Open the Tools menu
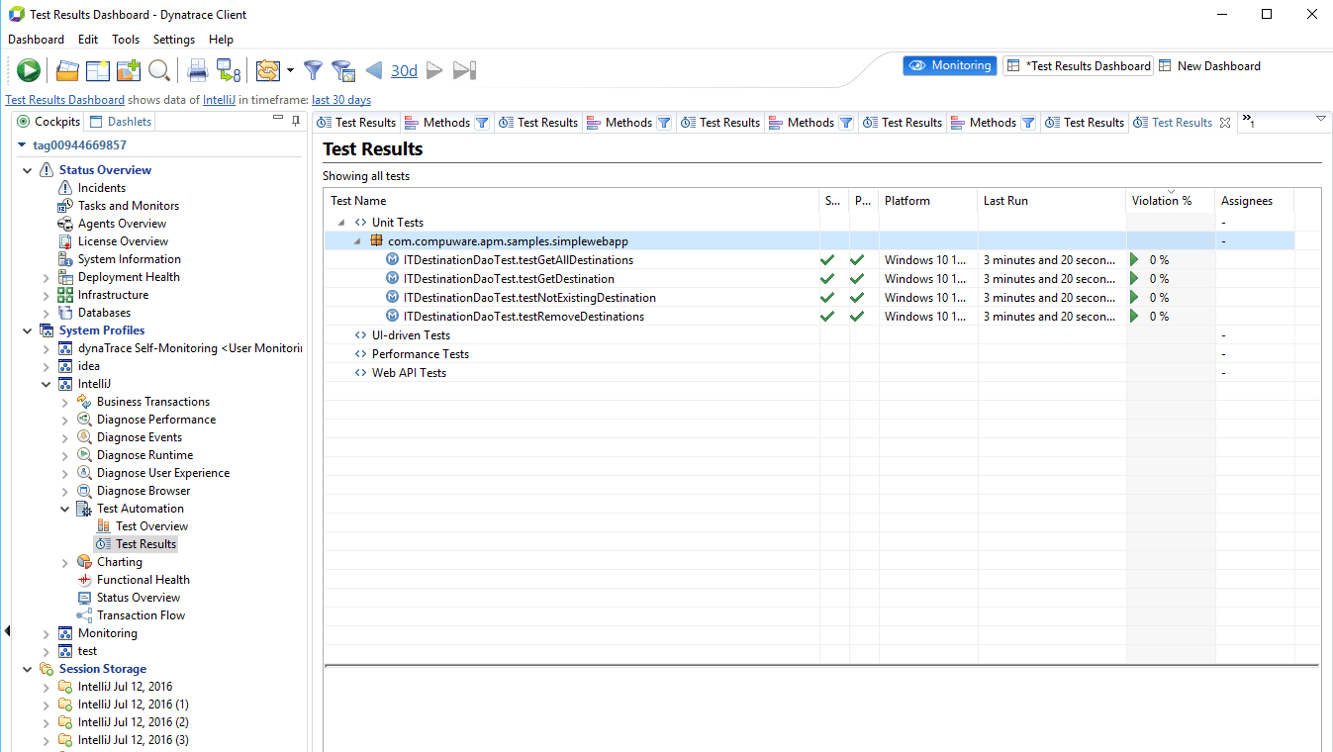This screenshot has width=1333, height=752. [126, 39]
